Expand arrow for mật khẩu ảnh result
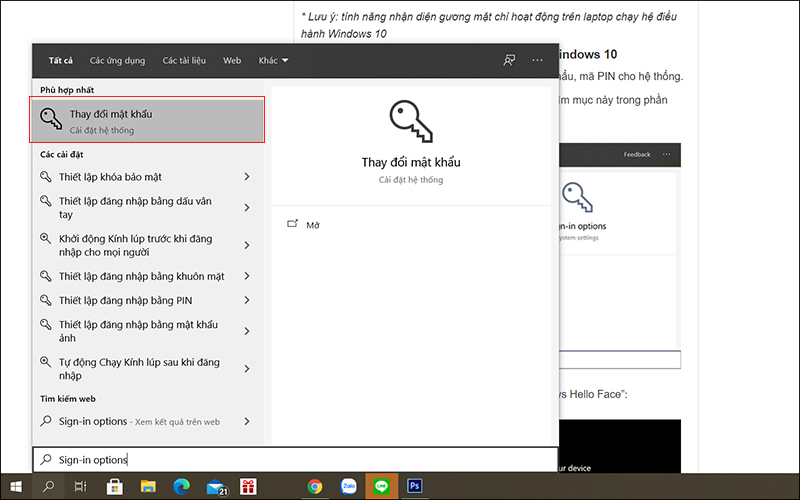 (247, 331)
